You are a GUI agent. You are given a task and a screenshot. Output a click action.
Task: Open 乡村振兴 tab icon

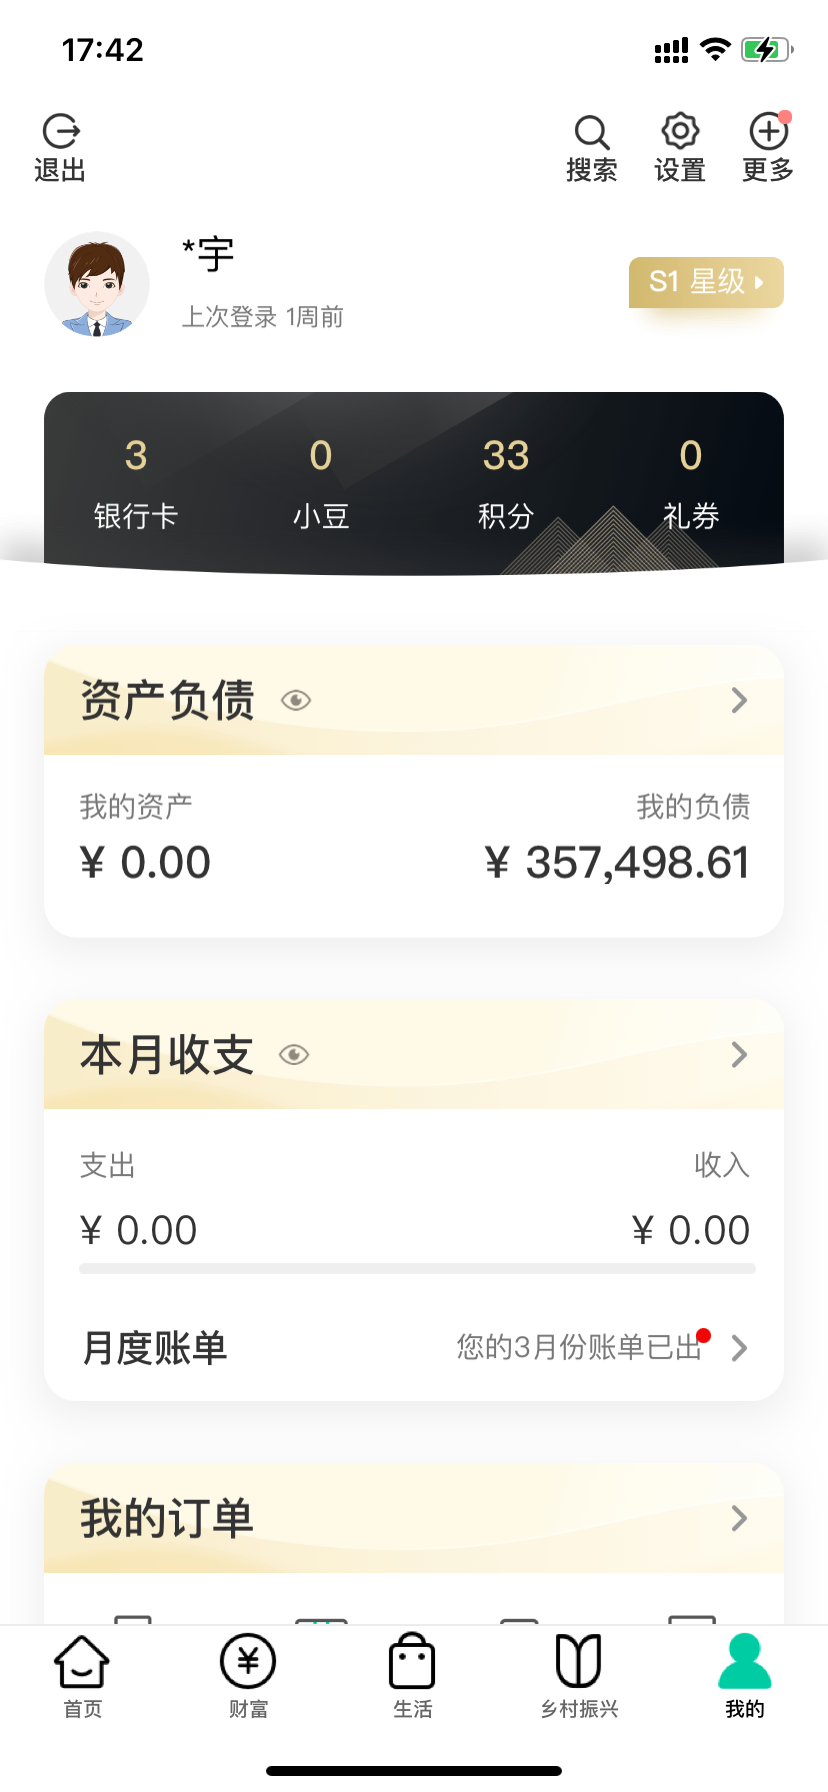579,1662
